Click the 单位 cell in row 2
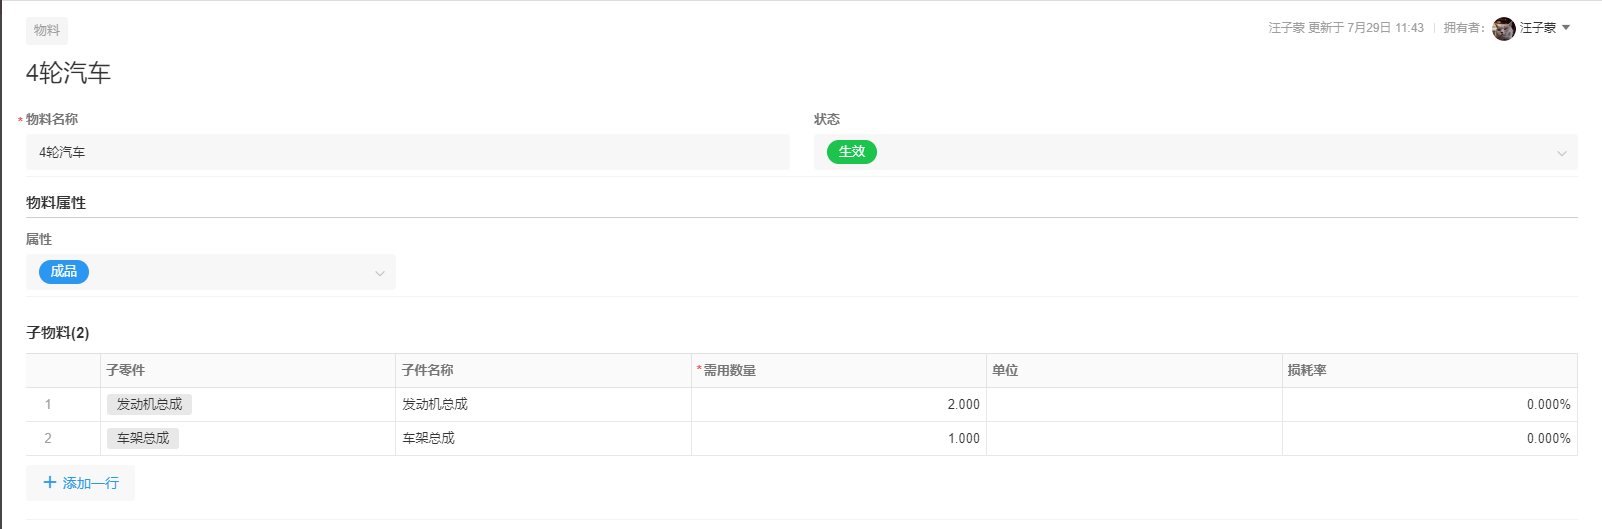Screen dimensions: 1602x529 coord(1134,438)
